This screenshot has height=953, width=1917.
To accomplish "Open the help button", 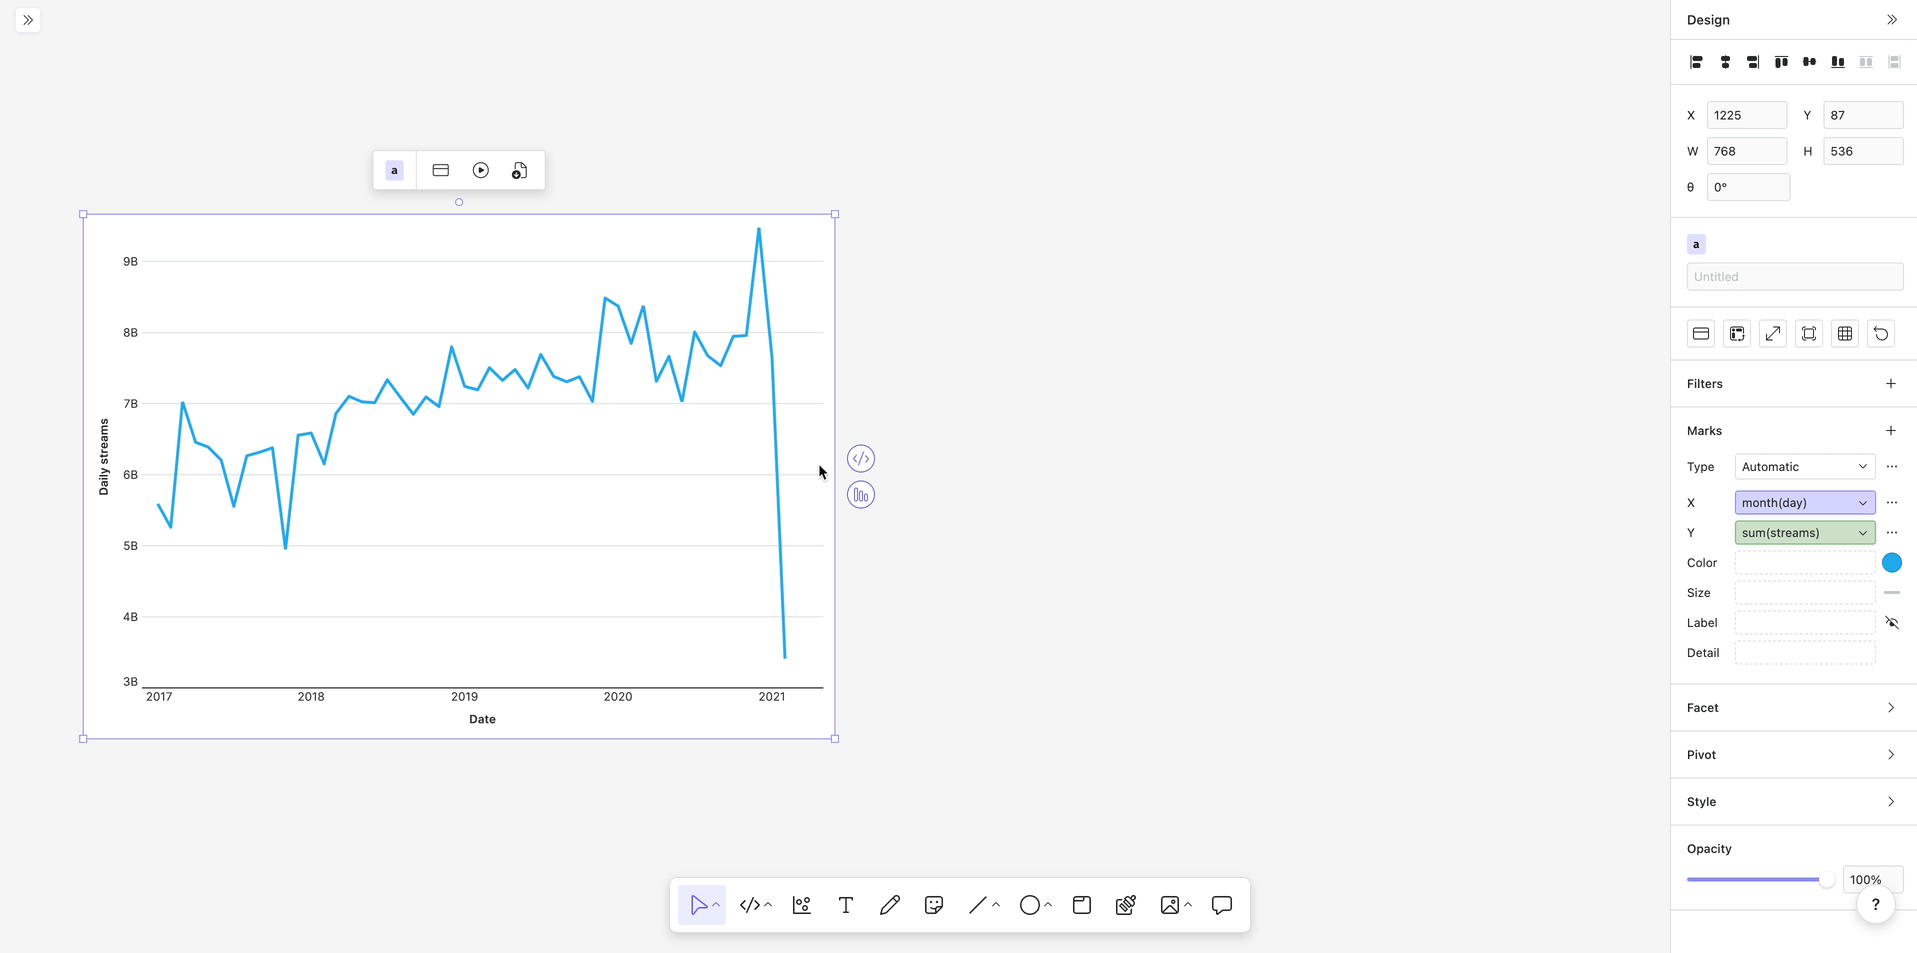I will (1876, 905).
